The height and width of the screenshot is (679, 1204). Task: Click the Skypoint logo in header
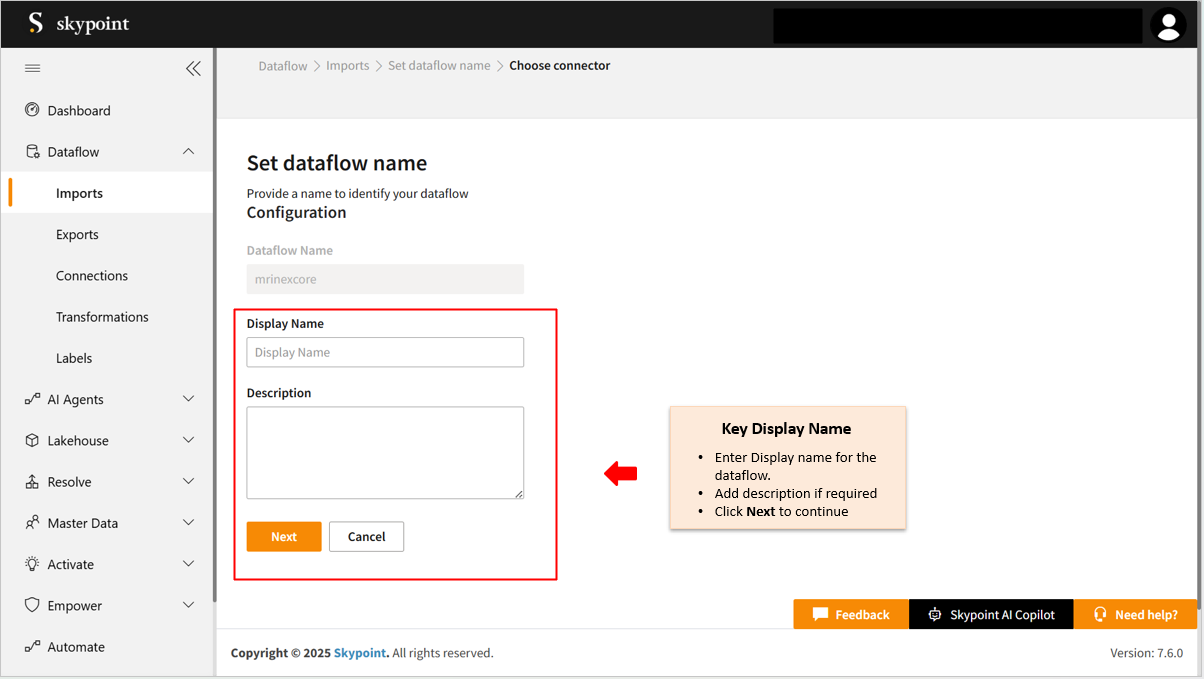coord(78,23)
